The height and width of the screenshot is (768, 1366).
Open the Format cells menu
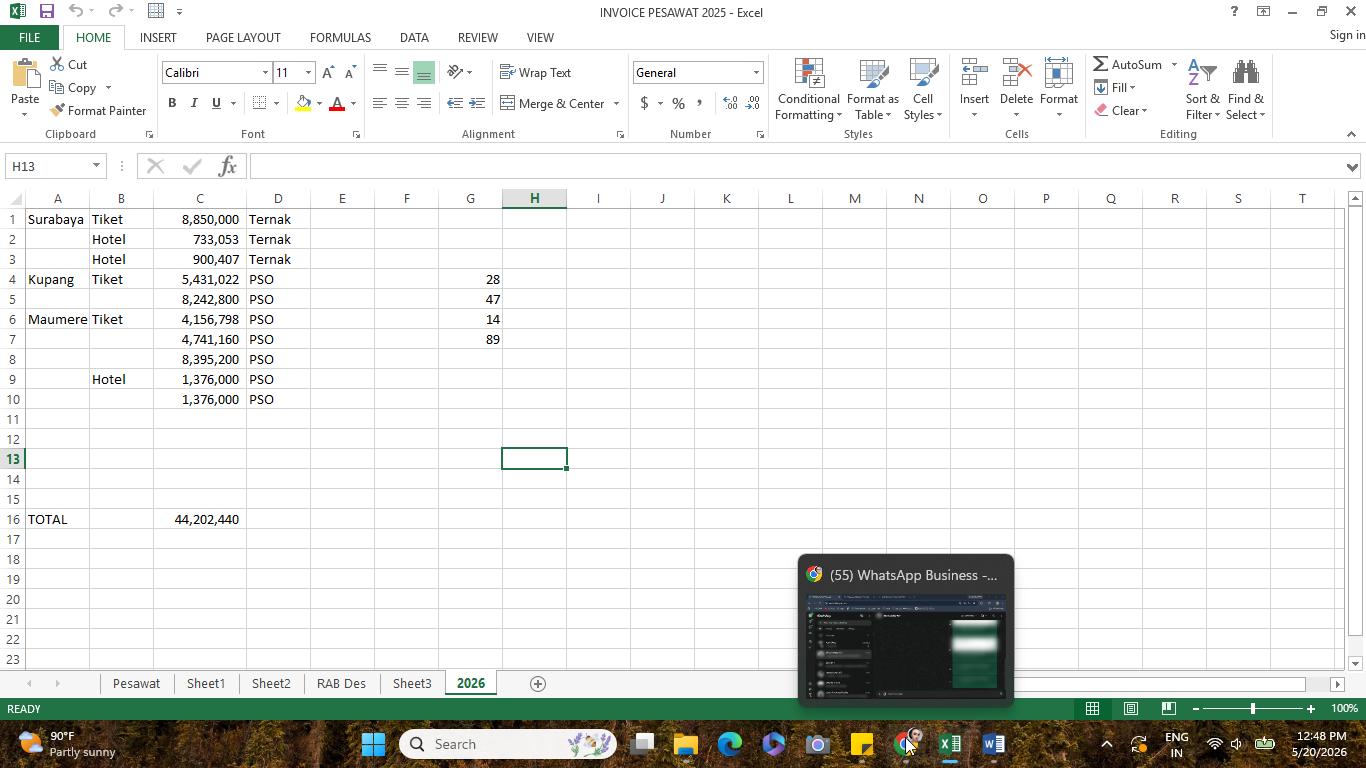point(1058,89)
